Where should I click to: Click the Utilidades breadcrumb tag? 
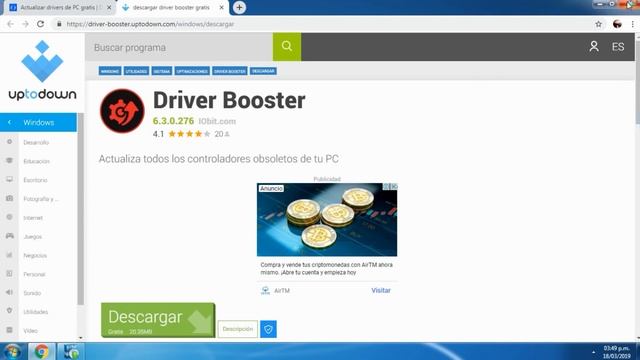pos(136,71)
